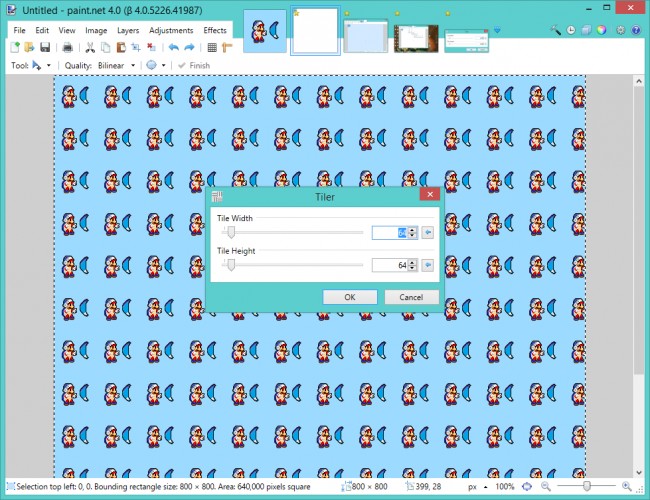Click the zoom to window icon

526,486
